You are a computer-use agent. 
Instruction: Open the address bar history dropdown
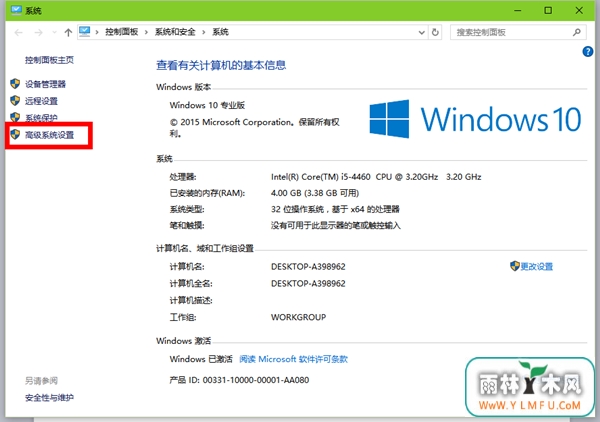click(x=422, y=33)
